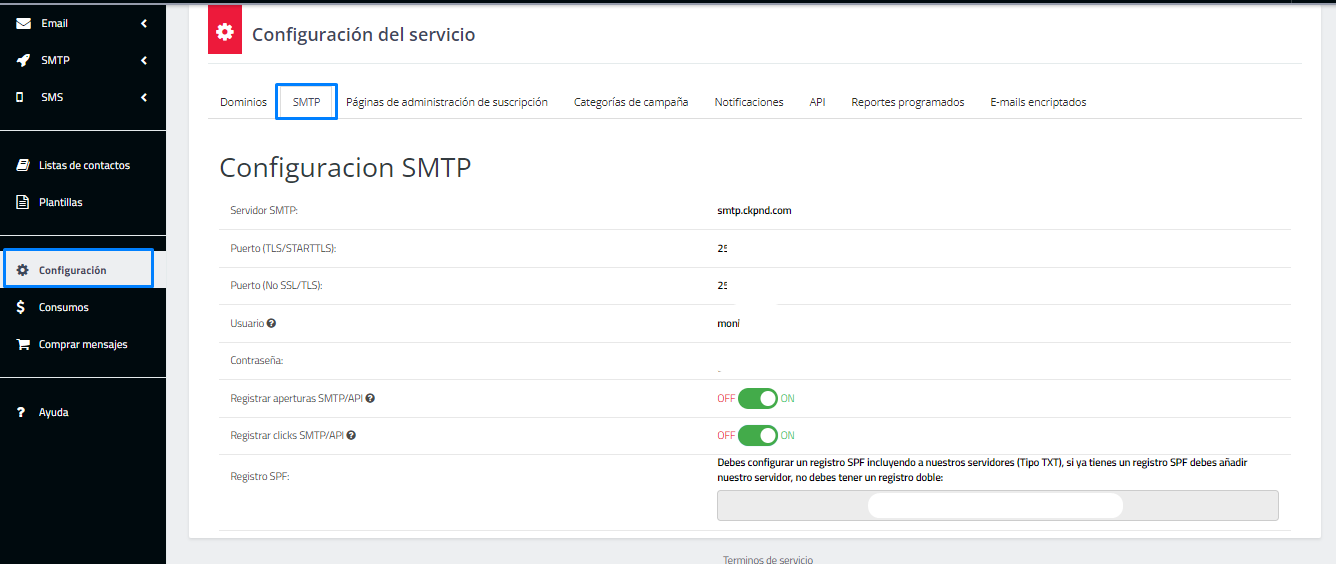The width and height of the screenshot is (1336, 564).
Task: Click the Comprar mensajes shopping cart icon
Action: point(23,344)
